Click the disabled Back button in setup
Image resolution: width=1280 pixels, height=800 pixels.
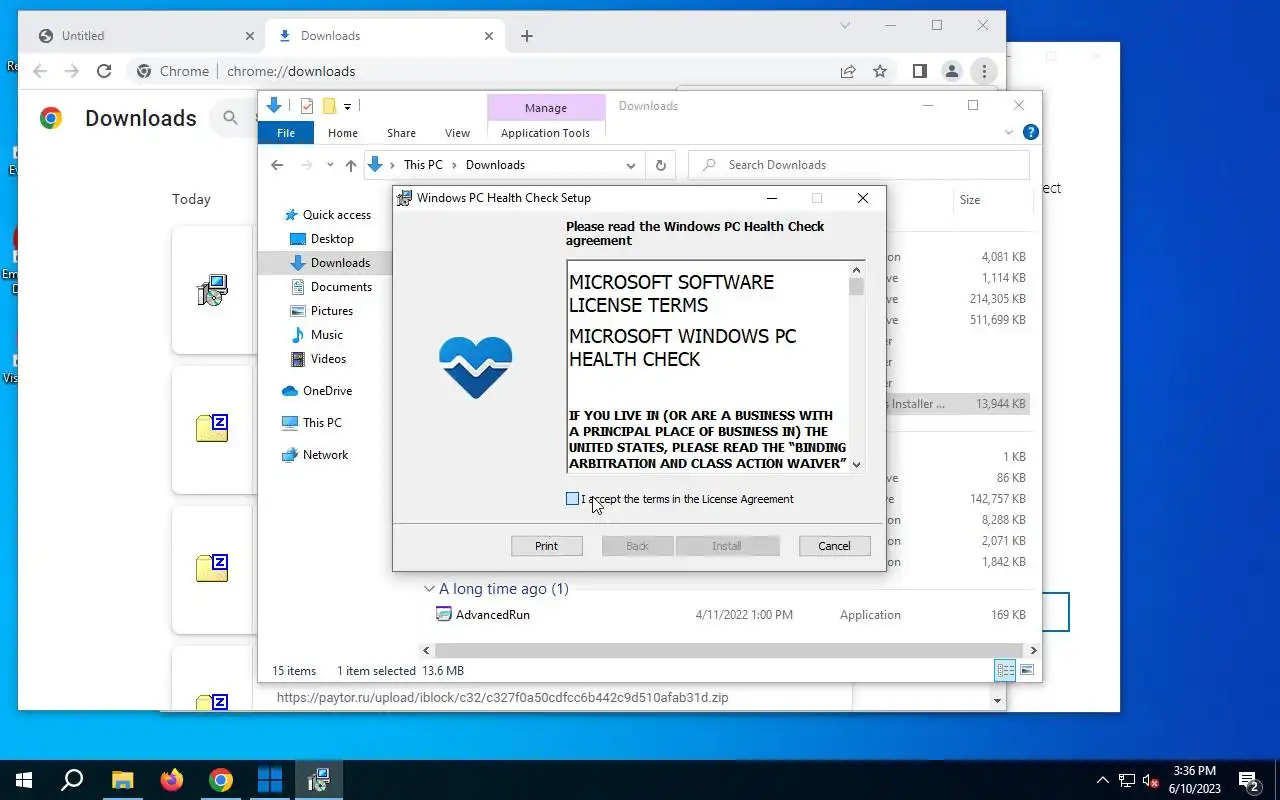pyautogui.click(x=637, y=546)
